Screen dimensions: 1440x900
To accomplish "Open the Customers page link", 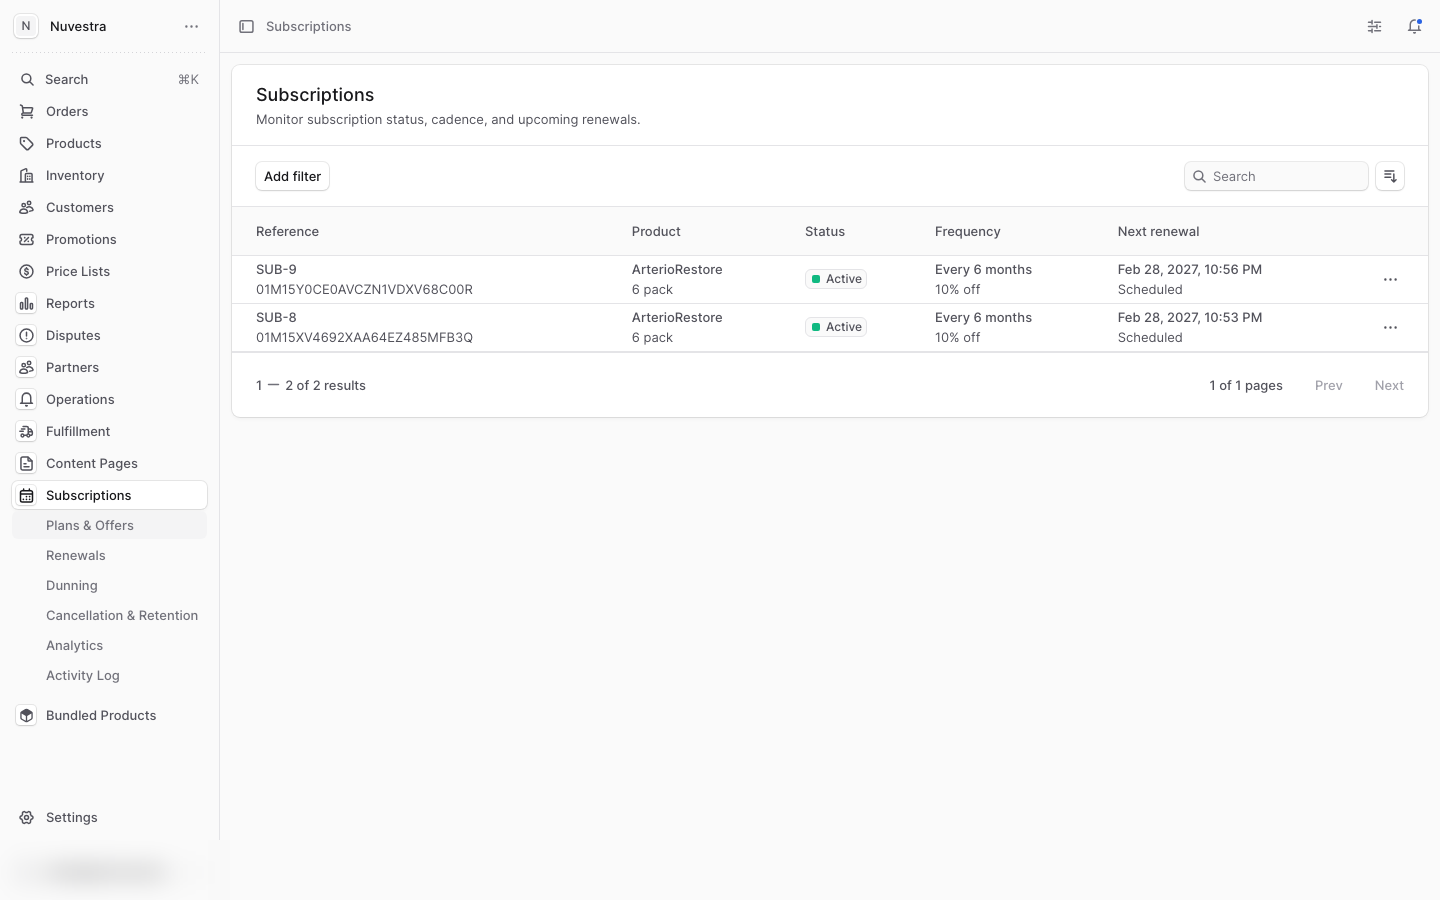I will click(x=109, y=207).
